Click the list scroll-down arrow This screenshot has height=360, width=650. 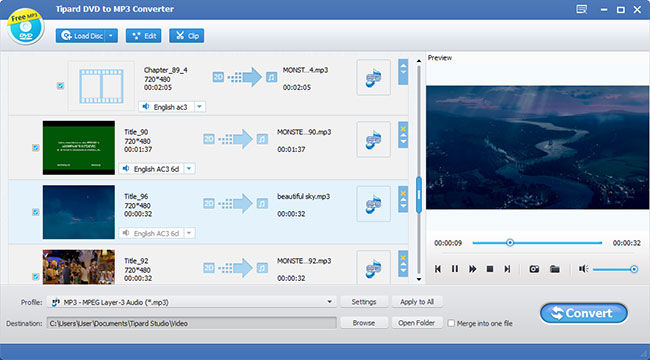[x=419, y=279]
